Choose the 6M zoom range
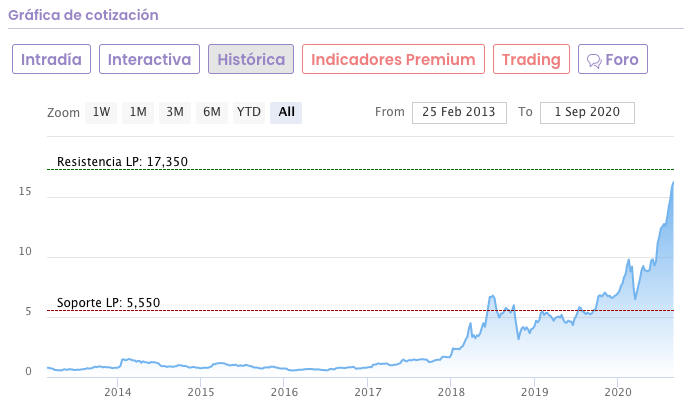 [x=212, y=112]
